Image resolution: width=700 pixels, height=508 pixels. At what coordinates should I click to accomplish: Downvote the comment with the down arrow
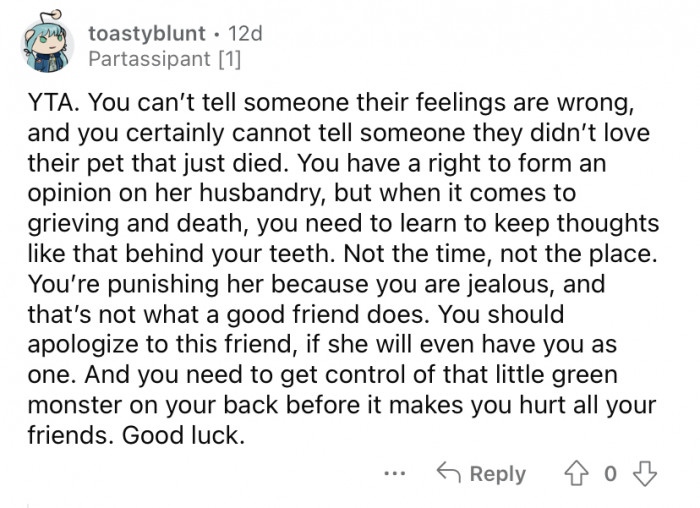click(646, 472)
